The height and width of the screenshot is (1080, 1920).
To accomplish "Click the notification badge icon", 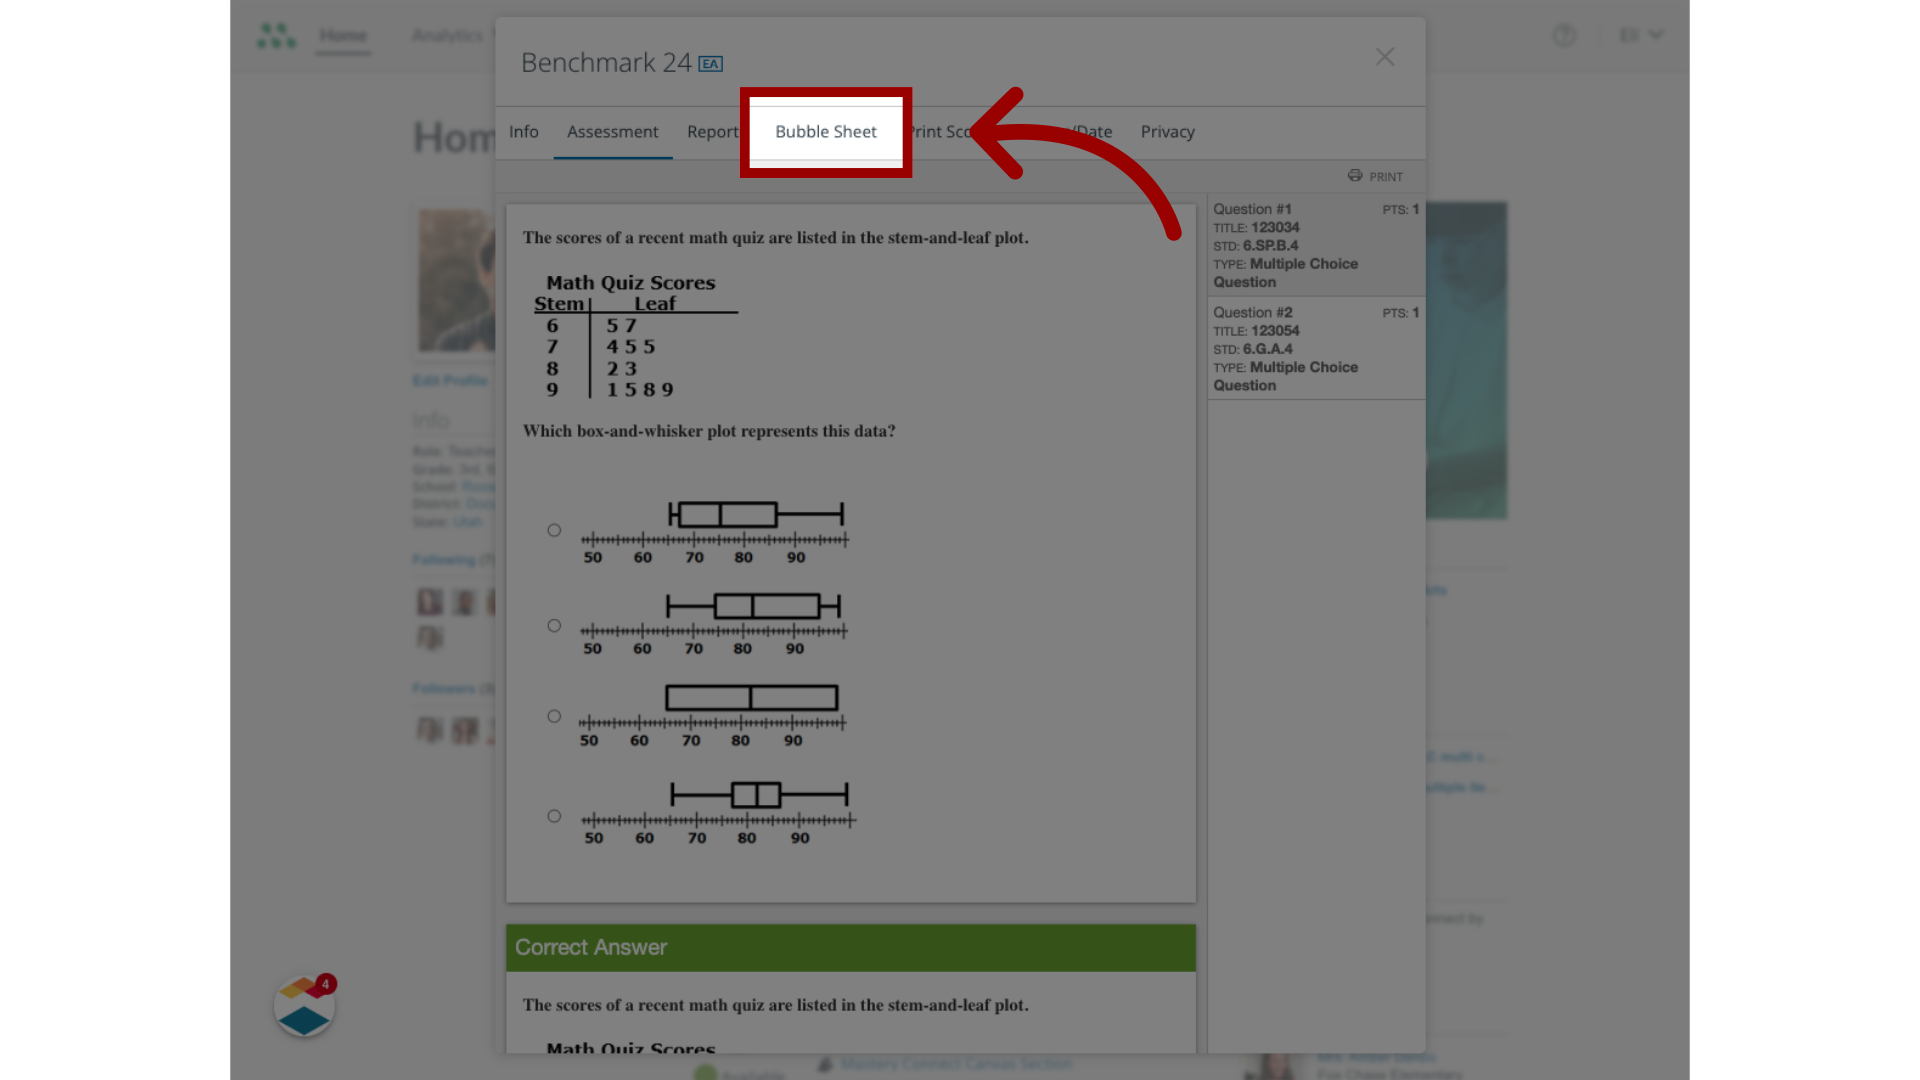I will click(x=324, y=984).
